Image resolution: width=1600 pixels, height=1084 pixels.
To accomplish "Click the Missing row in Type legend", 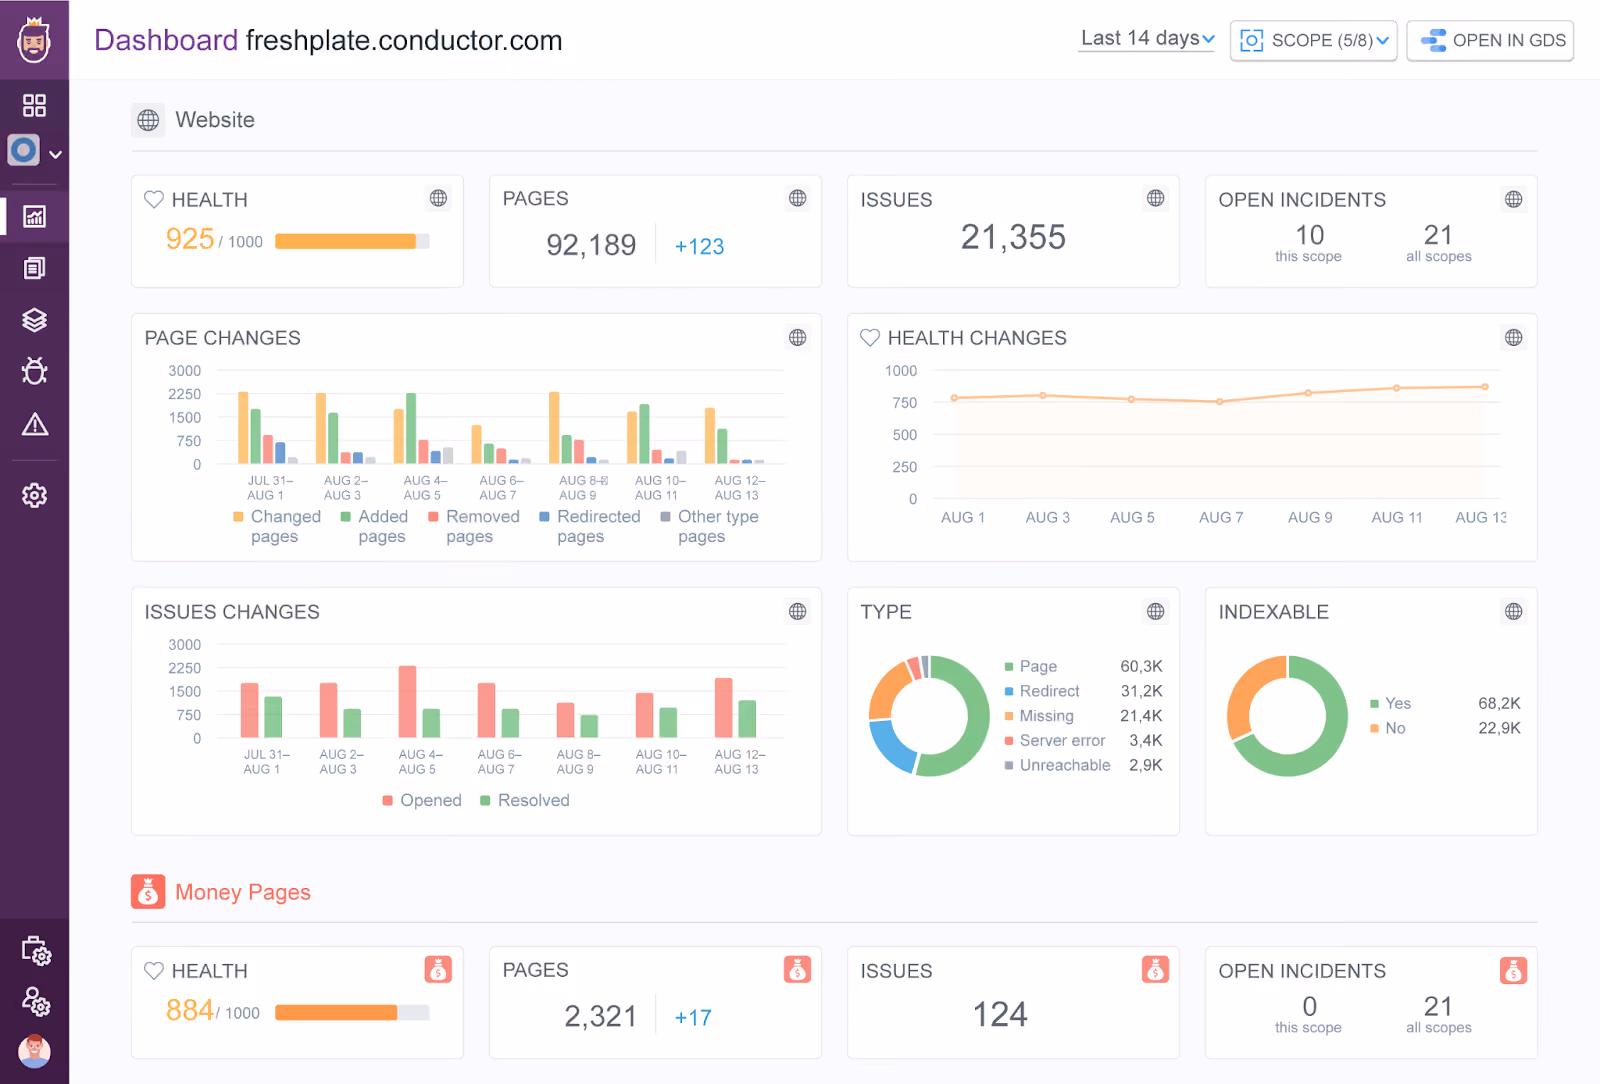I will [x=1084, y=716].
